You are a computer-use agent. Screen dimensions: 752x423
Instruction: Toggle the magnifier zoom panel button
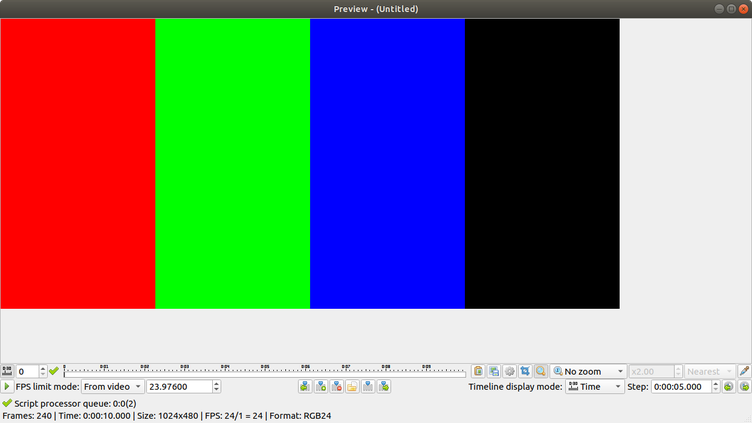540,371
